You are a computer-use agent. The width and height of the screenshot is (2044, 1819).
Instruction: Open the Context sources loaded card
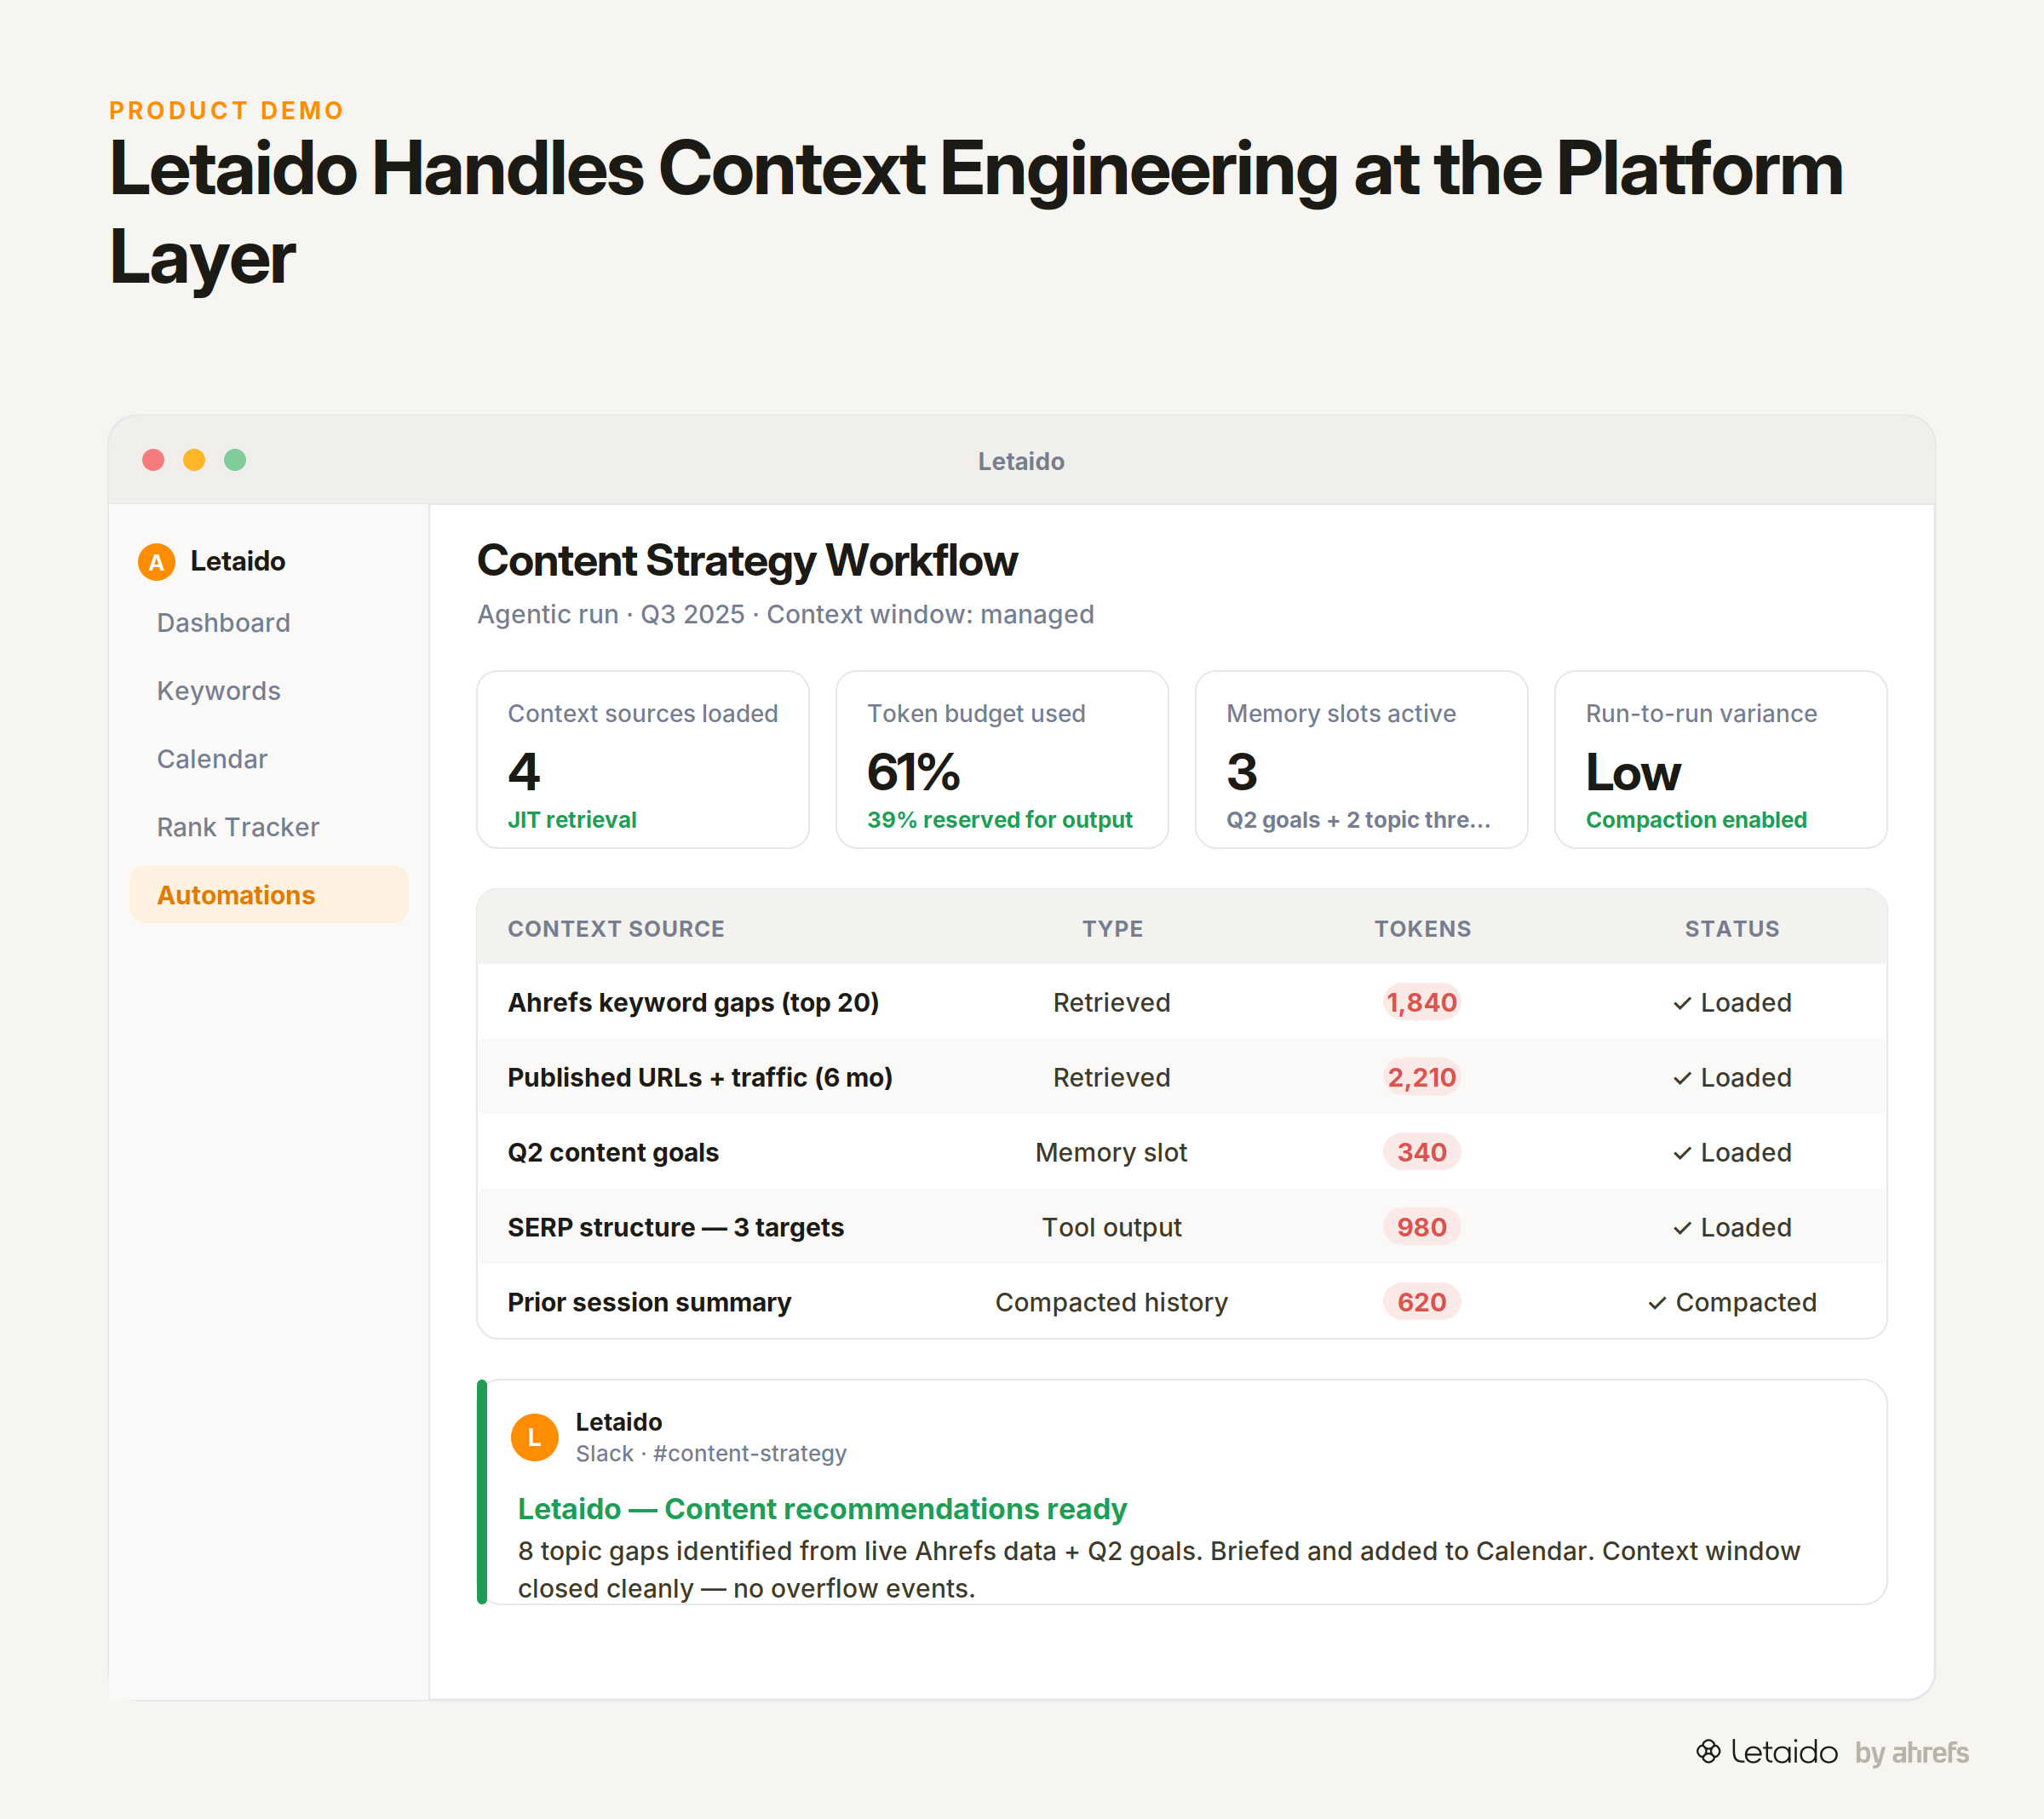pyautogui.click(x=643, y=760)
